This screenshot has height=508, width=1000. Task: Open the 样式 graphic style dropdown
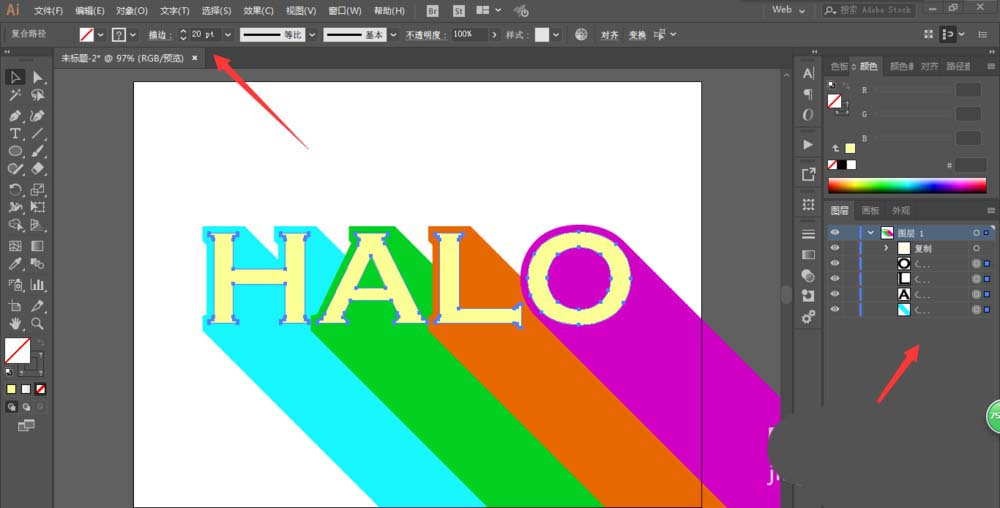point(556,35)
